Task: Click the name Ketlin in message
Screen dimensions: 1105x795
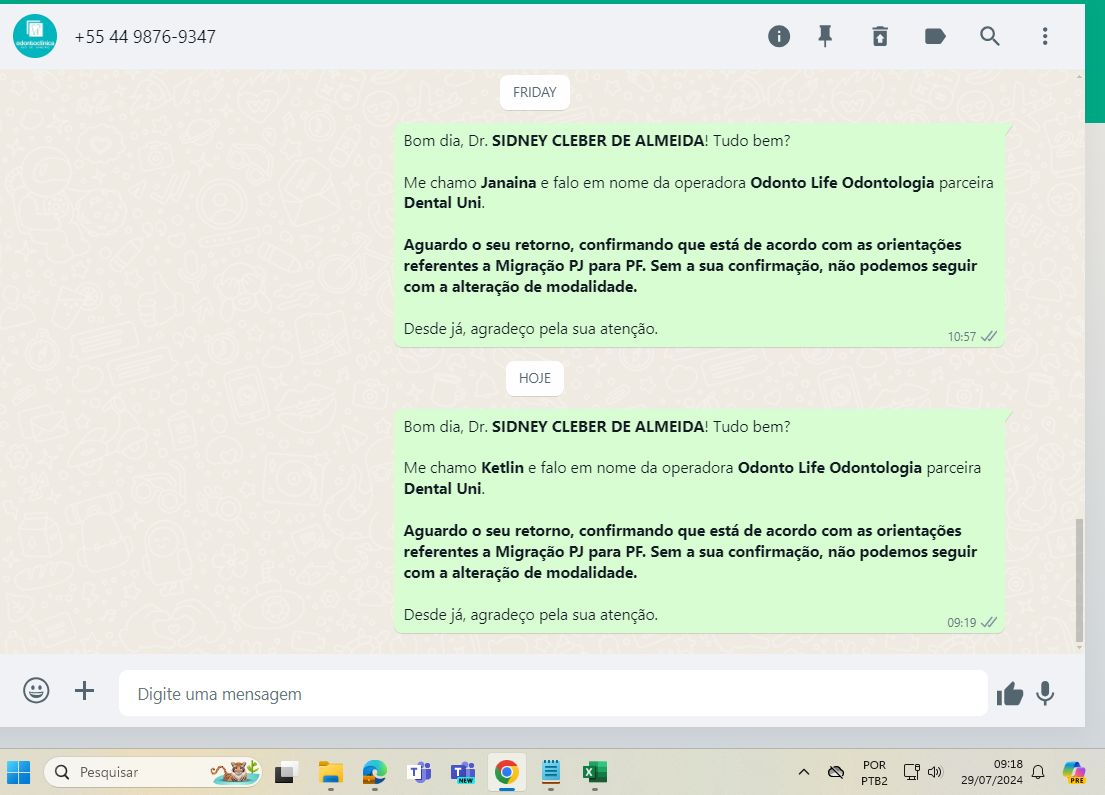Action: click(x=502, y=468)
